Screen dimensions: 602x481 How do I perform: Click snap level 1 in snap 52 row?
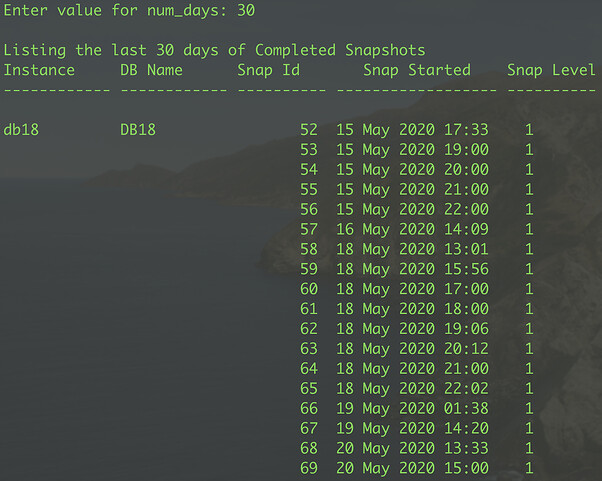click(529, 130)
